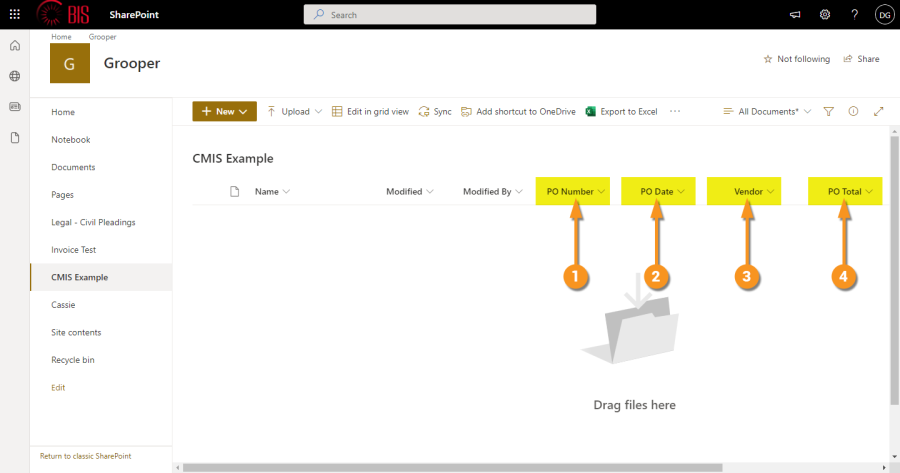This screenshot has height=473, width=900.
Task: Click Export to Excel
Action: [621, 112]
